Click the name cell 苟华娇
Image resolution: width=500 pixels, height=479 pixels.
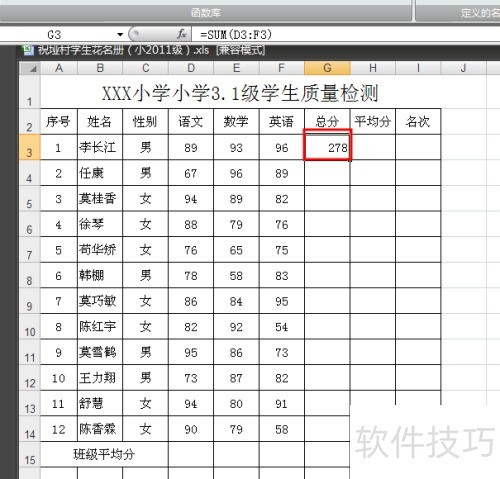[x=100, y=250]
